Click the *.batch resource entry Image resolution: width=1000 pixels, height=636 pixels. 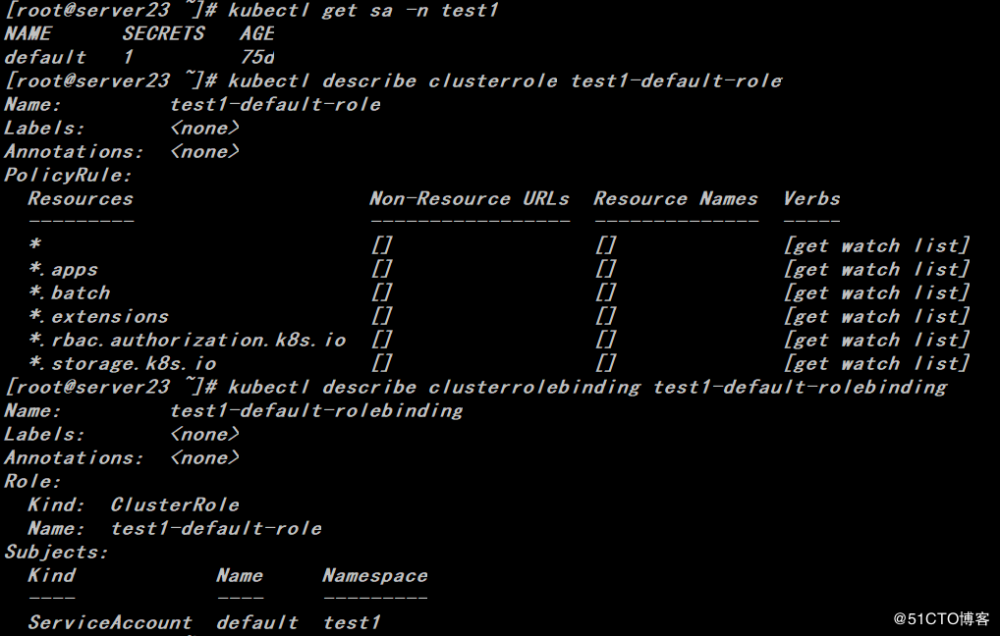point(69,293)
